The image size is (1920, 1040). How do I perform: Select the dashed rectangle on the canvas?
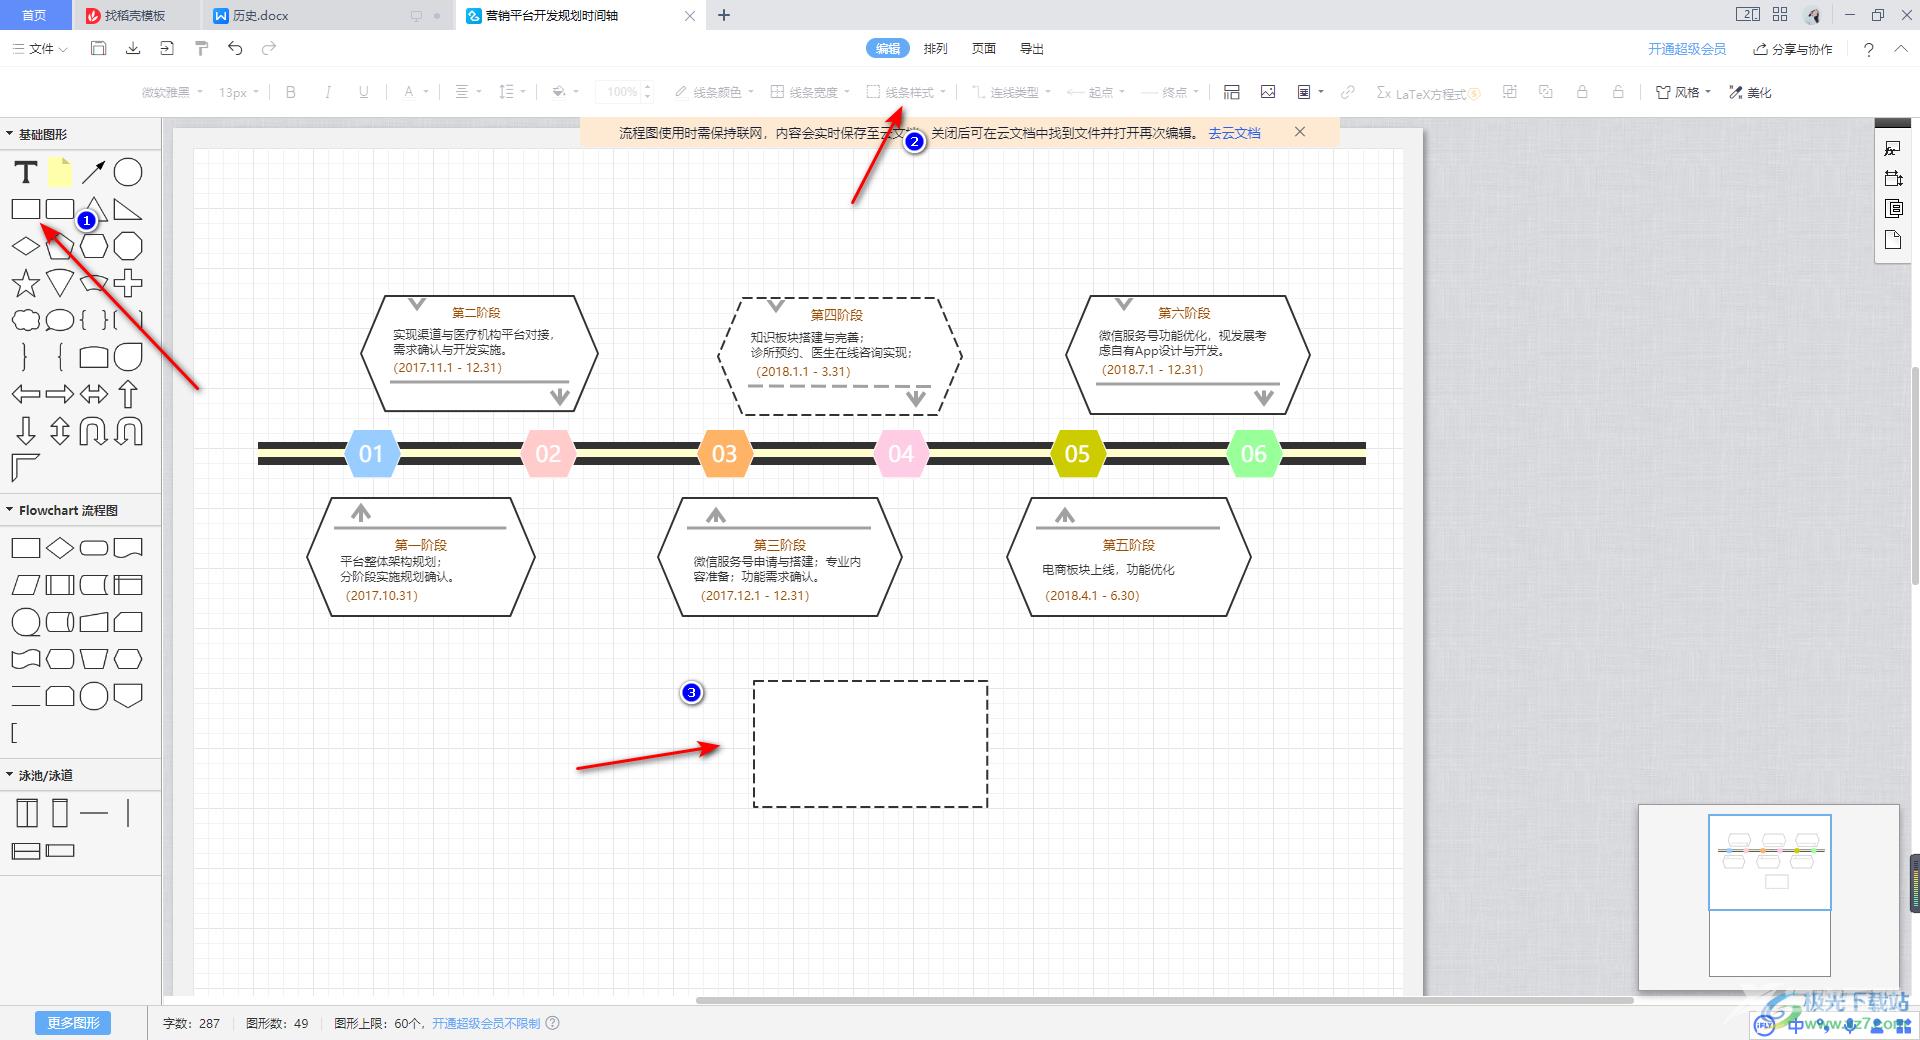pos(870,744)
